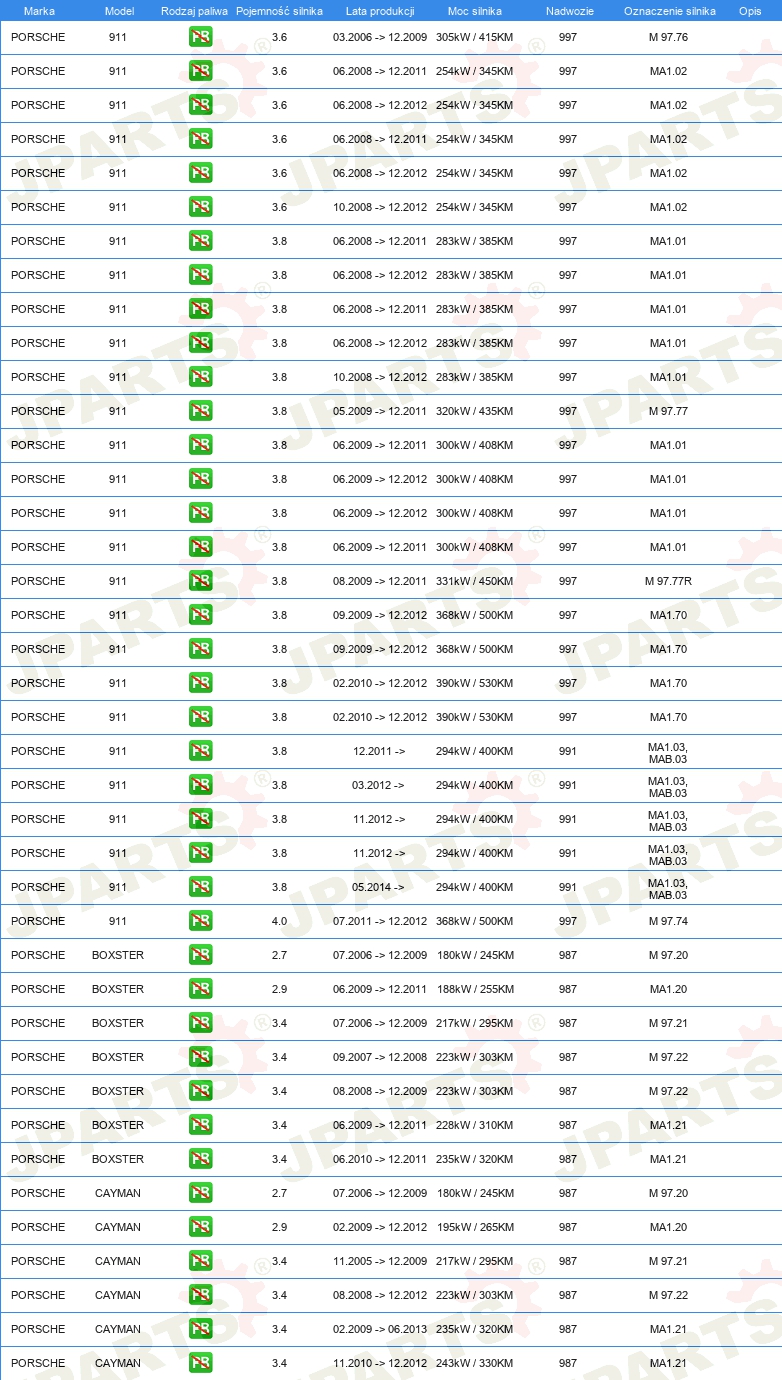
Task: Click the power value 320kW / 435KM
Action: point(474,411)
